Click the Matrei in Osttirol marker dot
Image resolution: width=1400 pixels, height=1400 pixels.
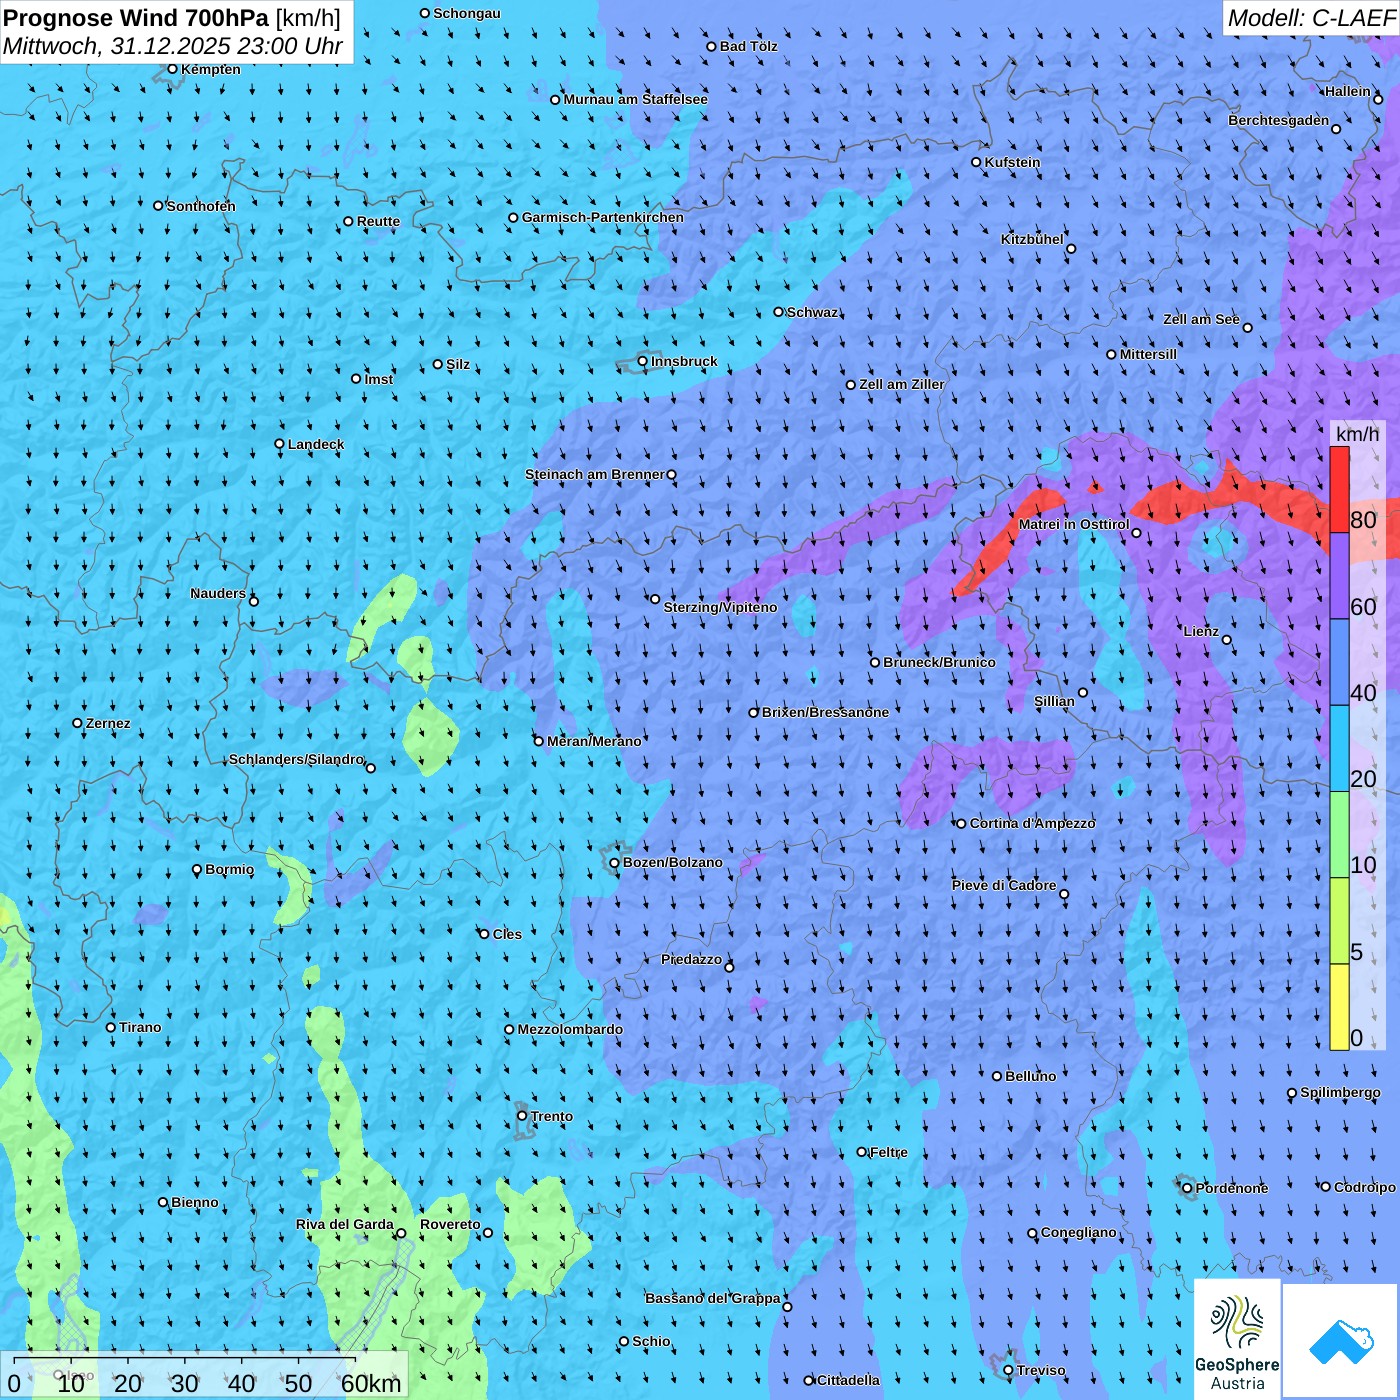1136,533
